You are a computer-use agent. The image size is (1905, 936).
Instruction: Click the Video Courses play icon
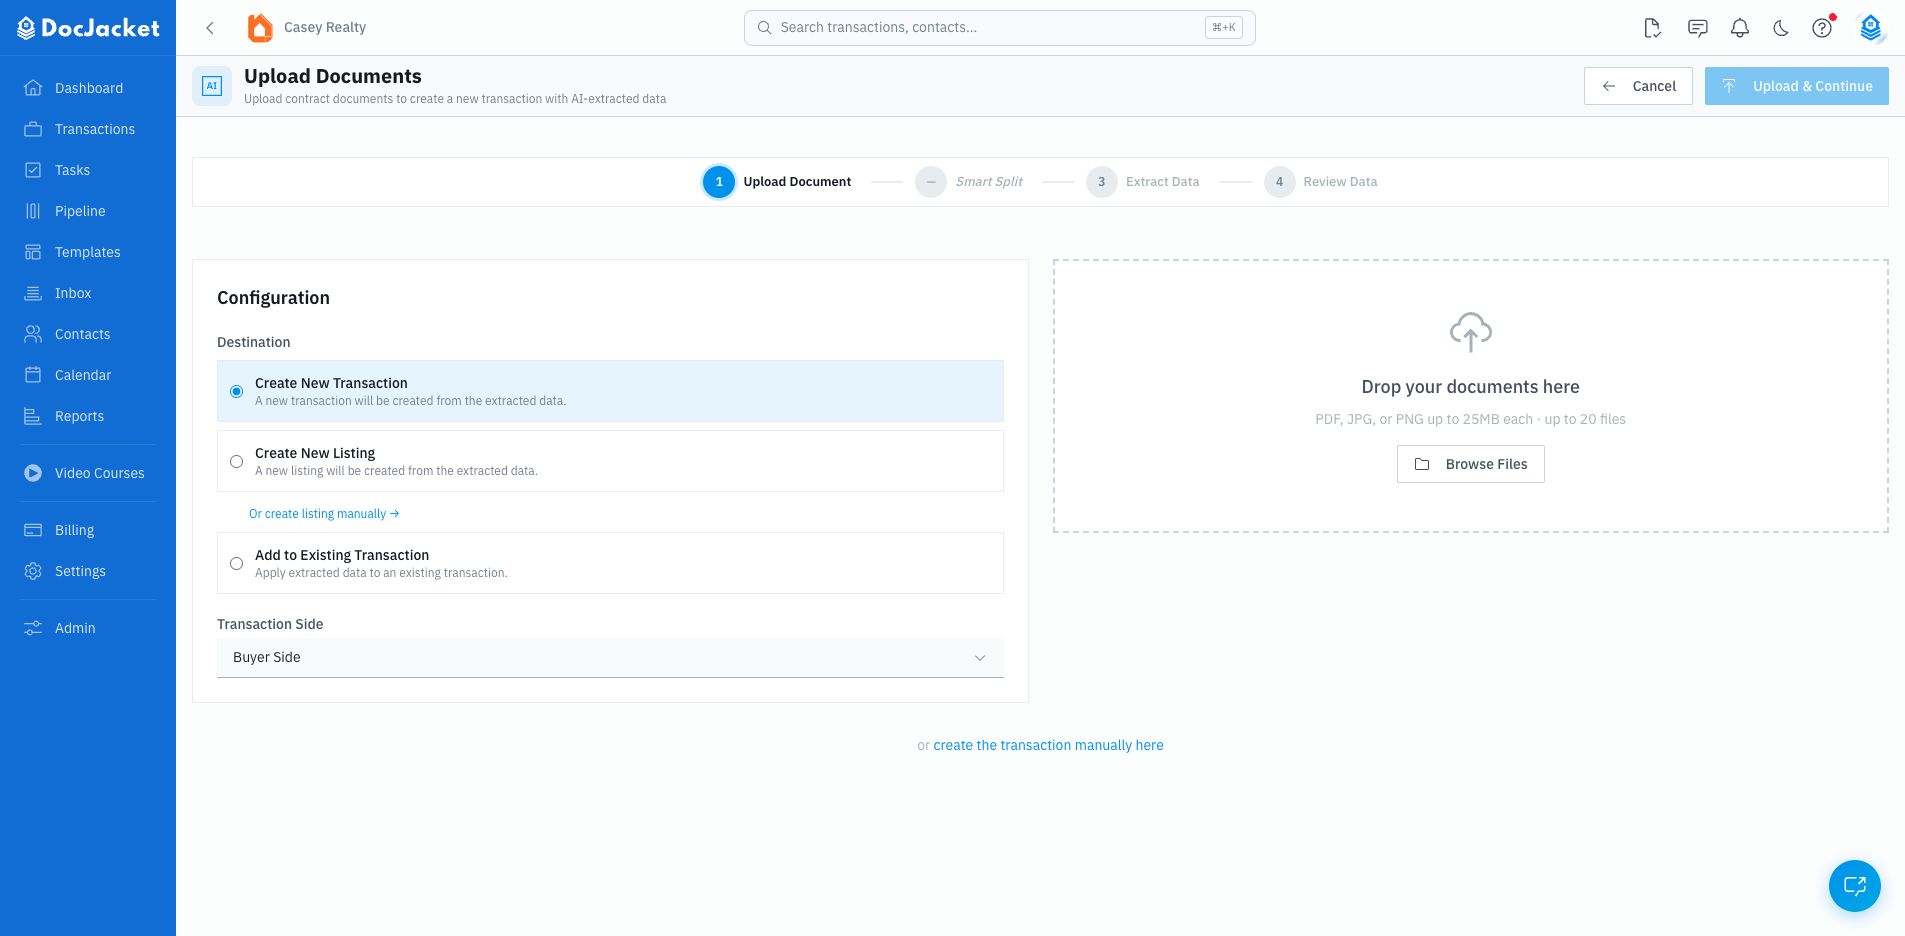point(33,473)
